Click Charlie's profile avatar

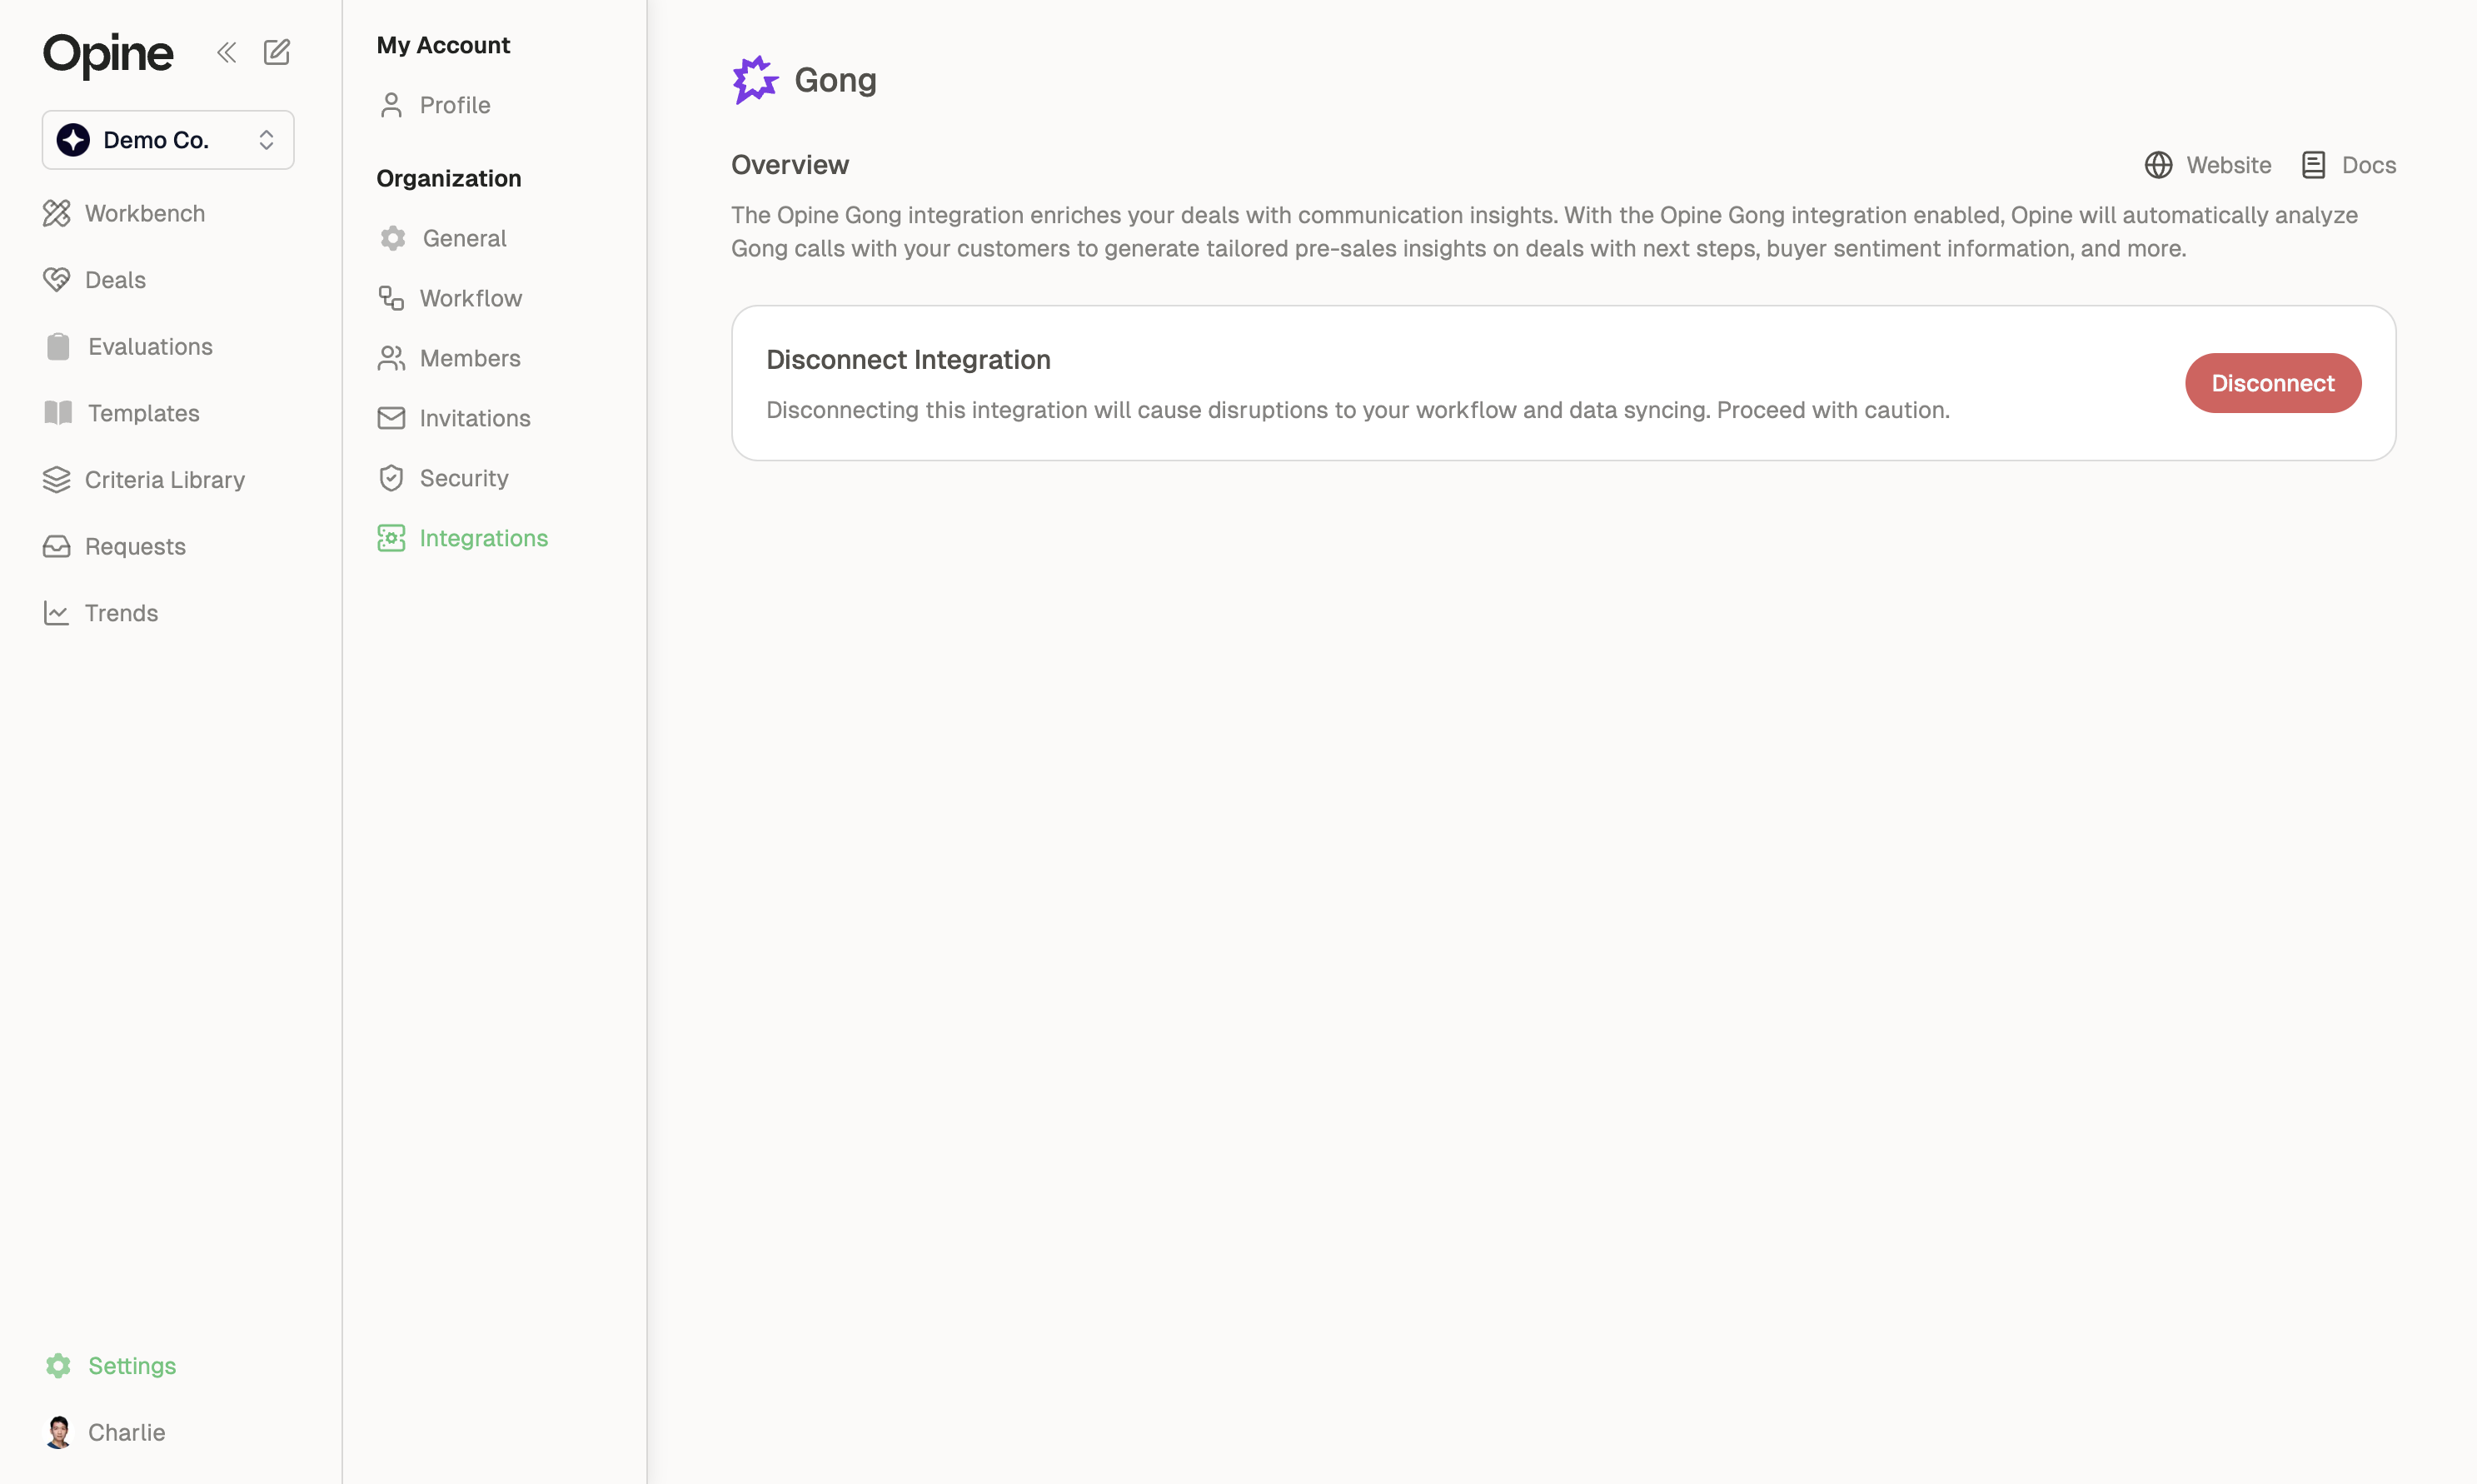tap(59, 1432)
